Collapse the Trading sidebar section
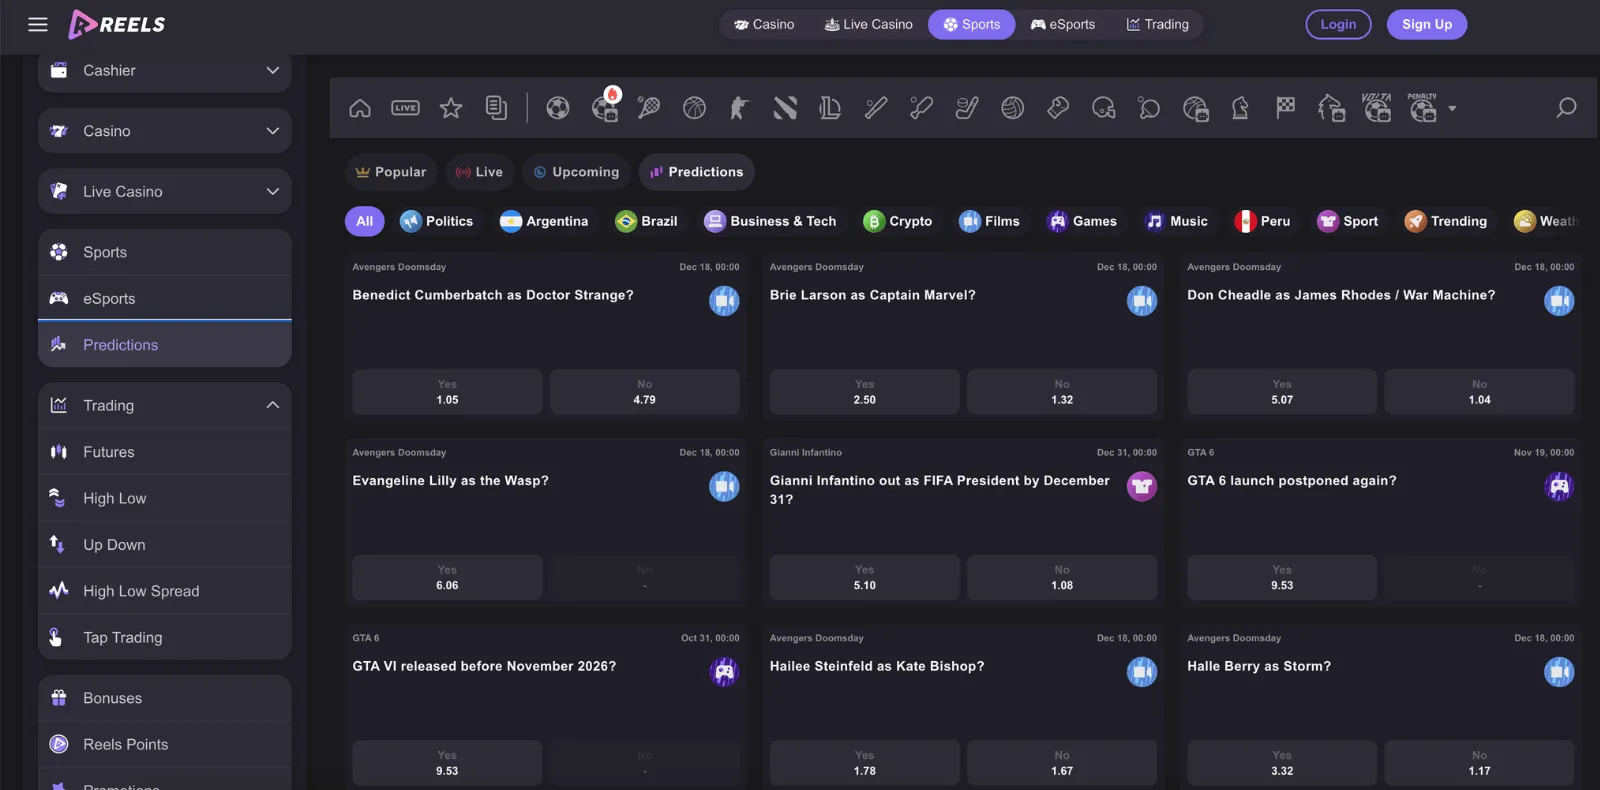The width and height of the screenshot is (1600, 790). pos(165,405)
